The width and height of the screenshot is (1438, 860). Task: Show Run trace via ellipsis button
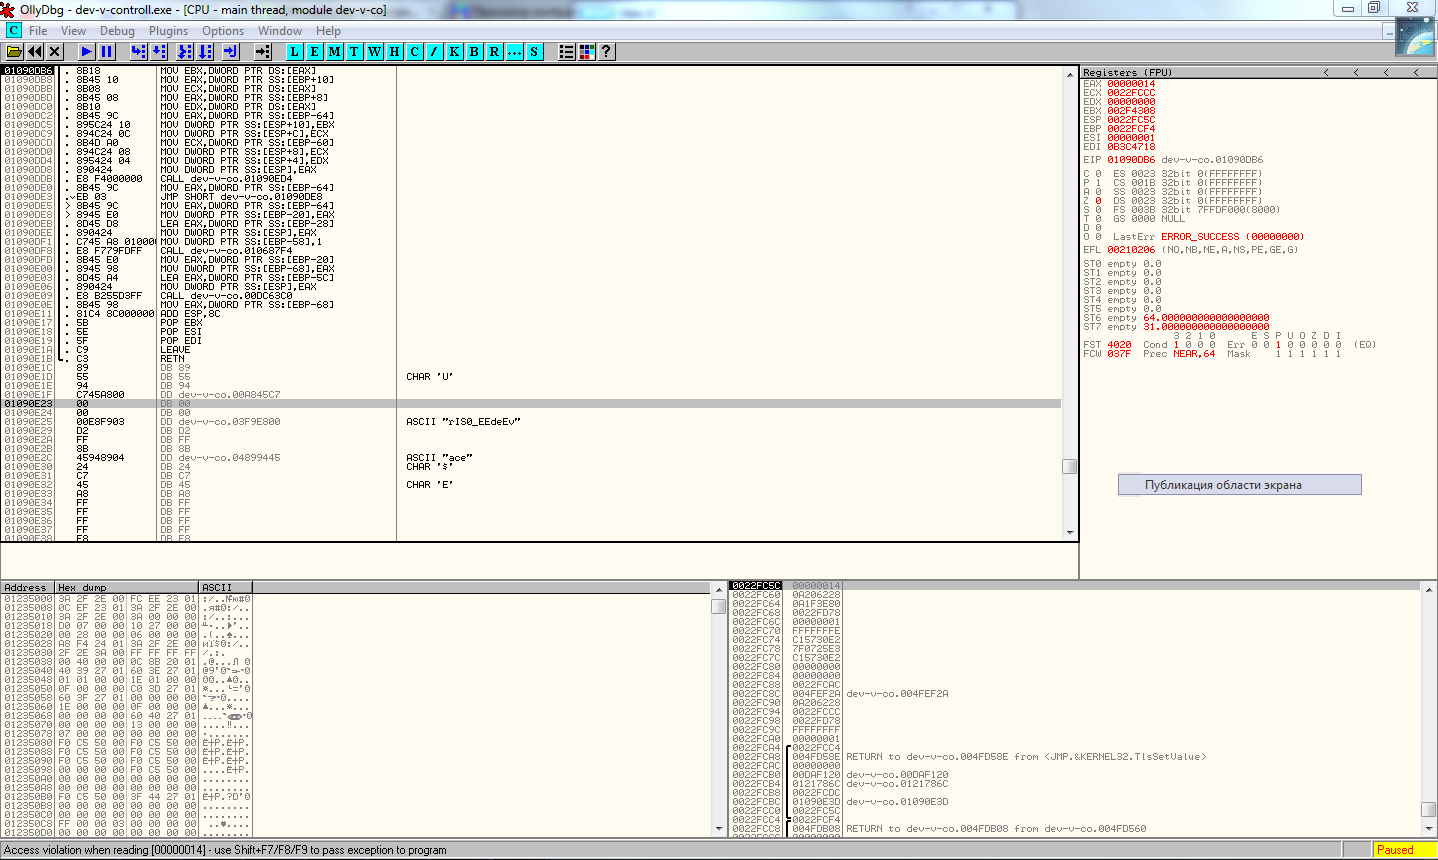[514, 51]
